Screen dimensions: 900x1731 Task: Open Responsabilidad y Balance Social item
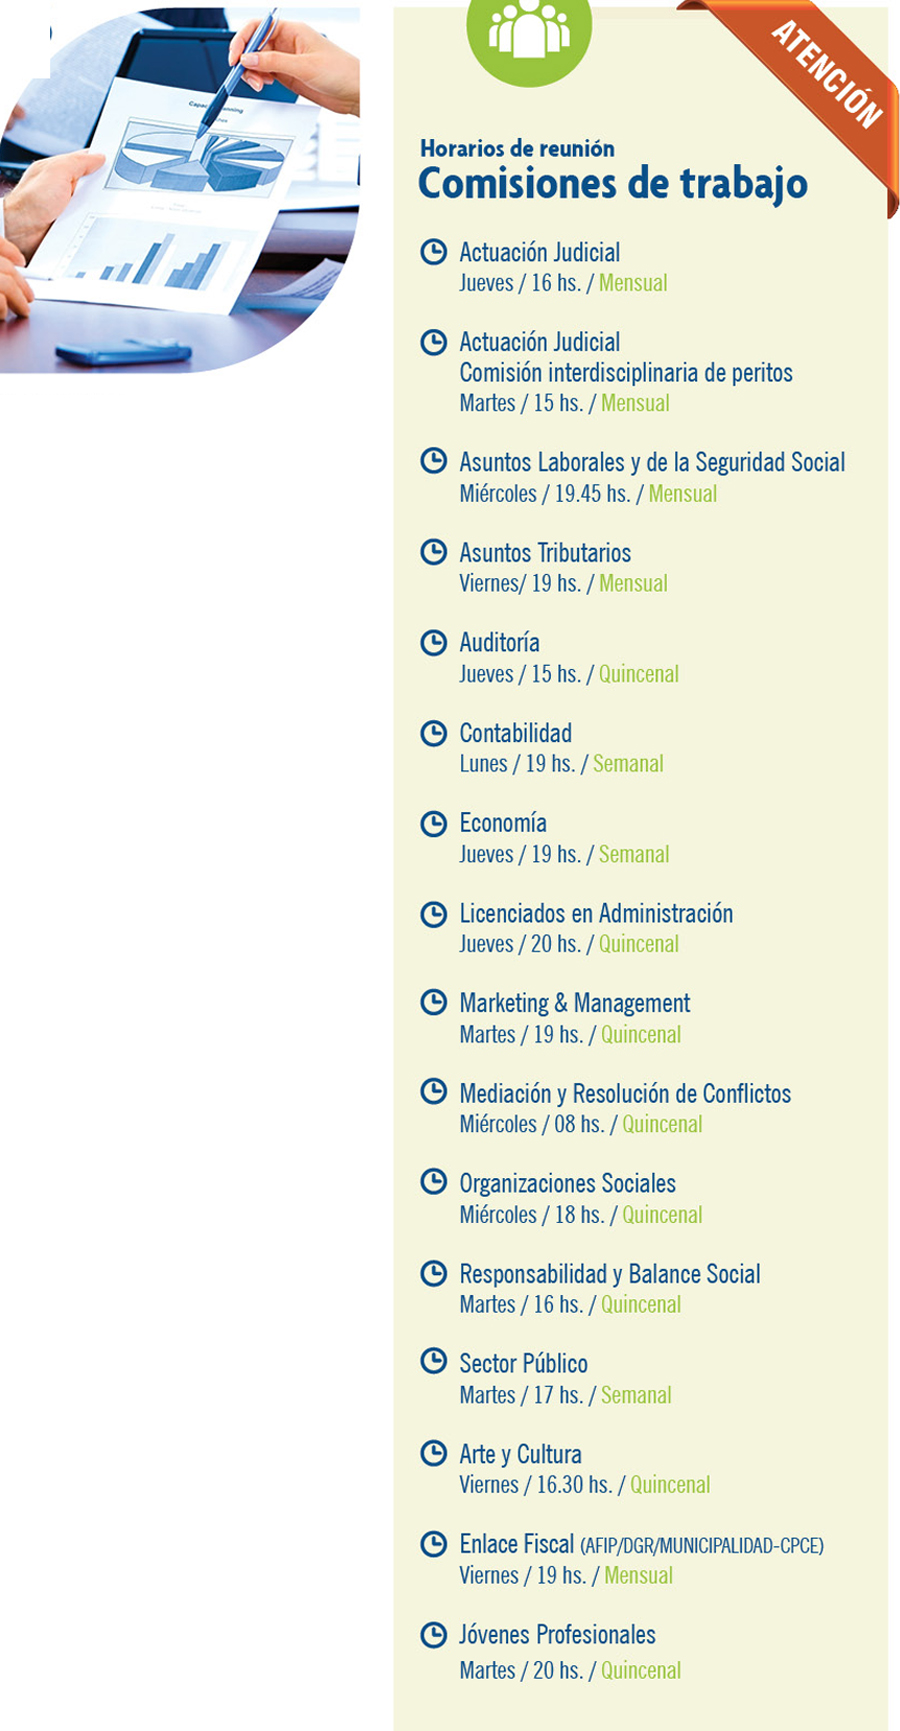(x=610, y=1274)
